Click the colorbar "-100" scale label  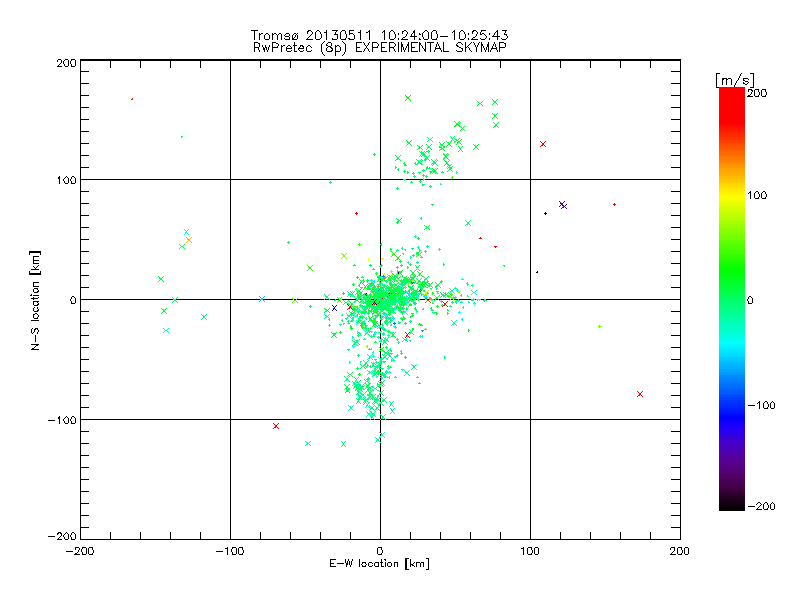[761, 405]
